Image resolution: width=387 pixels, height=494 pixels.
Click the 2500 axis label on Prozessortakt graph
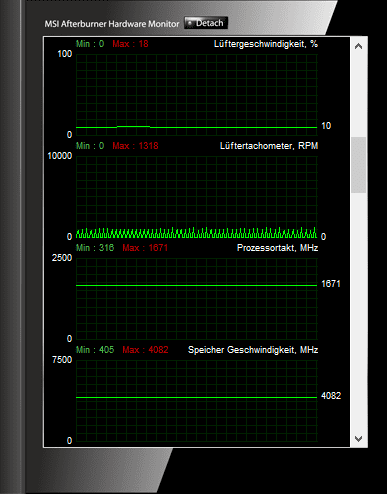[x=62, y=258]
